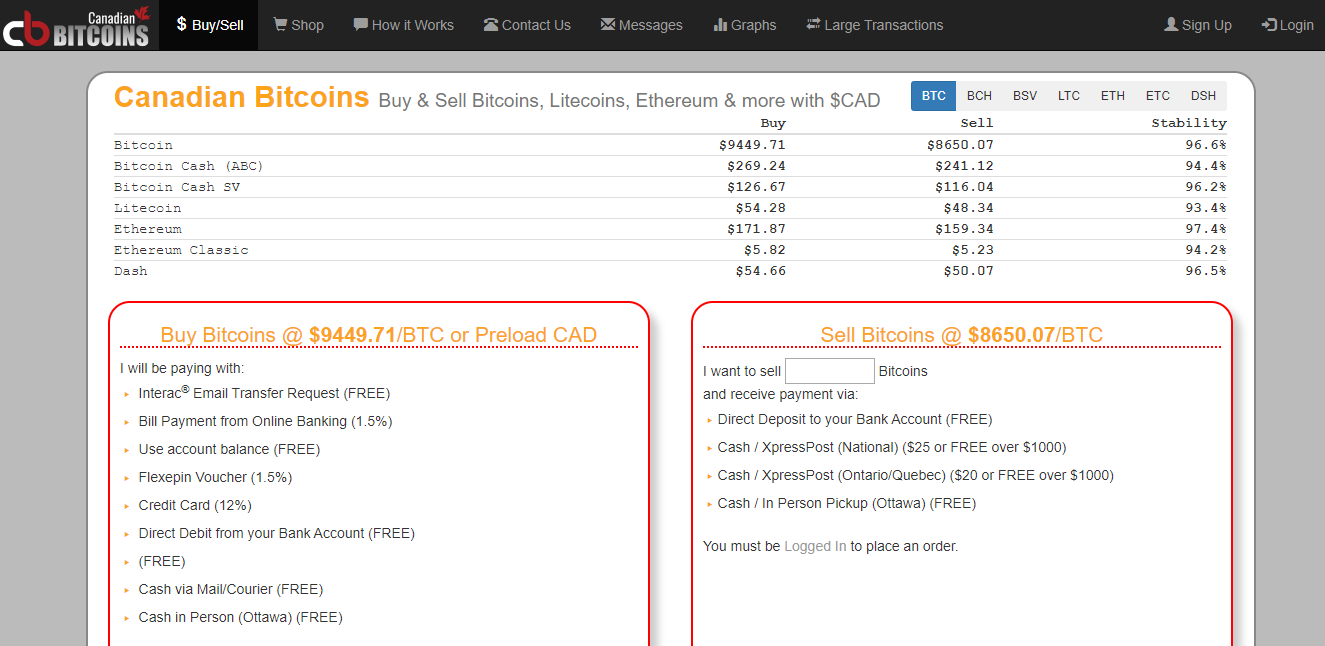Click the Bitcoin Cash (ABC) row name
The image size is (1325, 646).
pyautogui.click(x=189, y=166)
